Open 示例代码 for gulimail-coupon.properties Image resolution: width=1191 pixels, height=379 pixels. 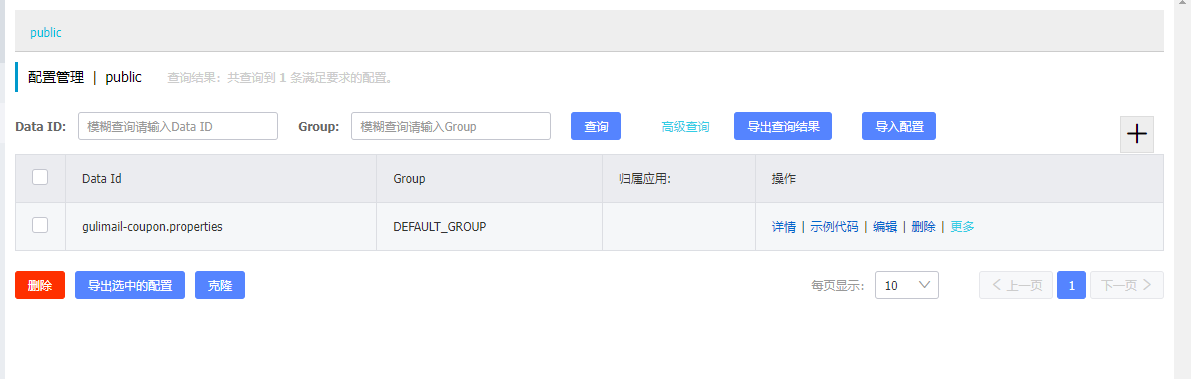[x=834, y=226]
